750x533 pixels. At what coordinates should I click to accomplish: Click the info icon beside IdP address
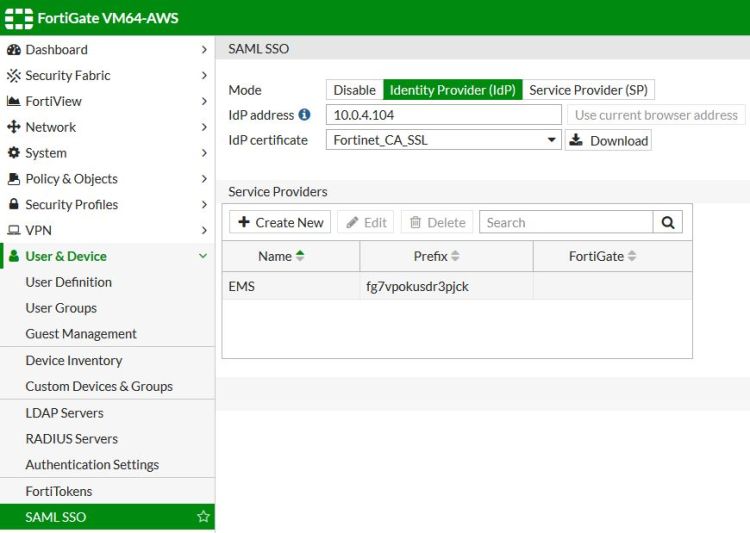click(x=305, y=115)
